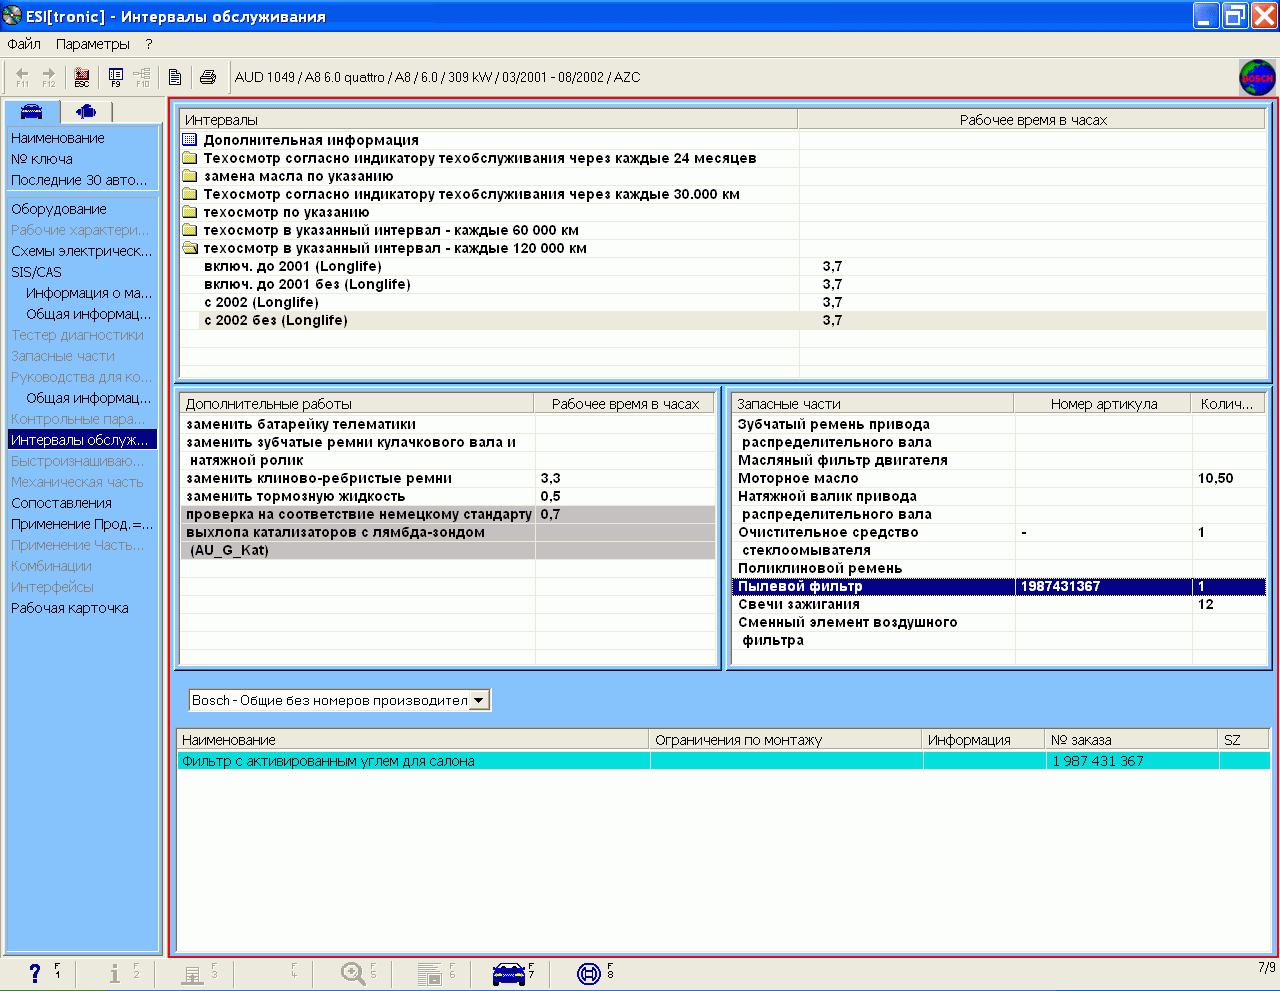Screen dimensions: 1280x991
Task: Click the folder icon for техосмотр по указанию
Action: coord(190,212)
